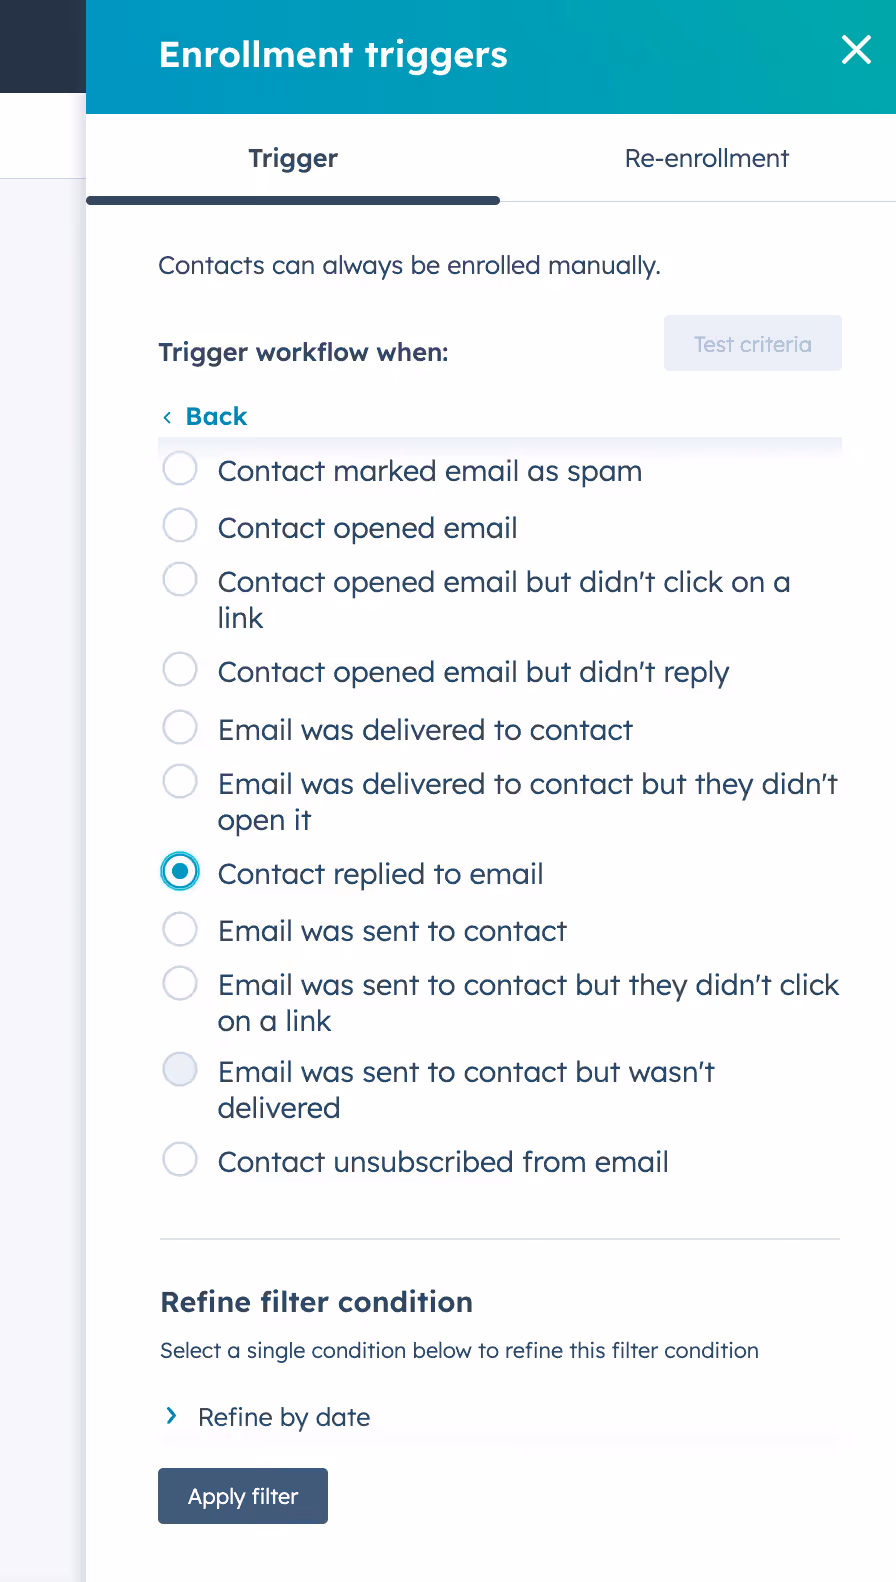Open the Refine by date label
896x1582 pixels.
[x=284, y=1417]
